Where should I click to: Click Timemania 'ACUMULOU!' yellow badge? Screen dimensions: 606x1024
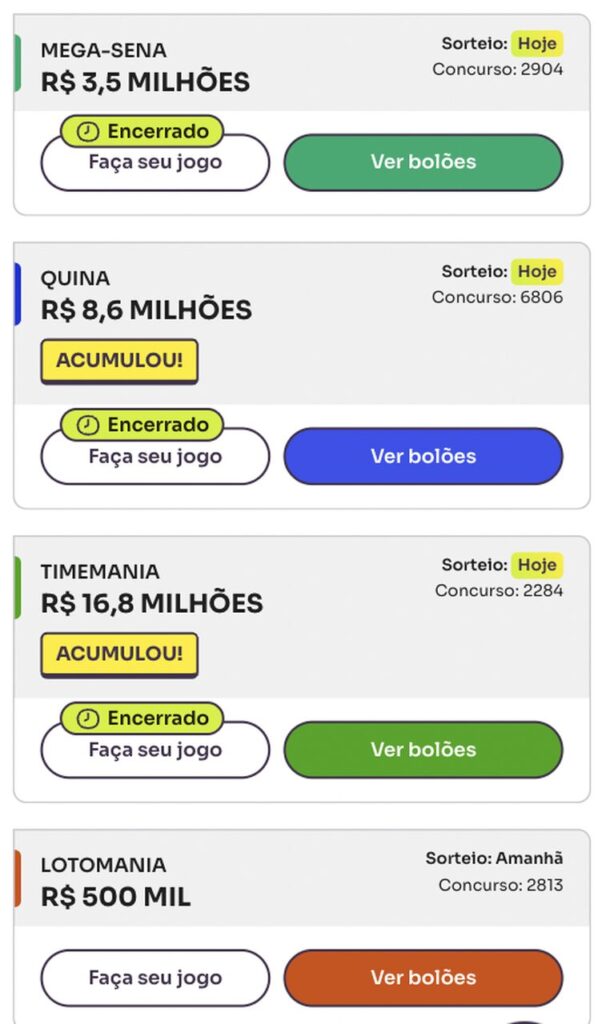pos(119,654)
